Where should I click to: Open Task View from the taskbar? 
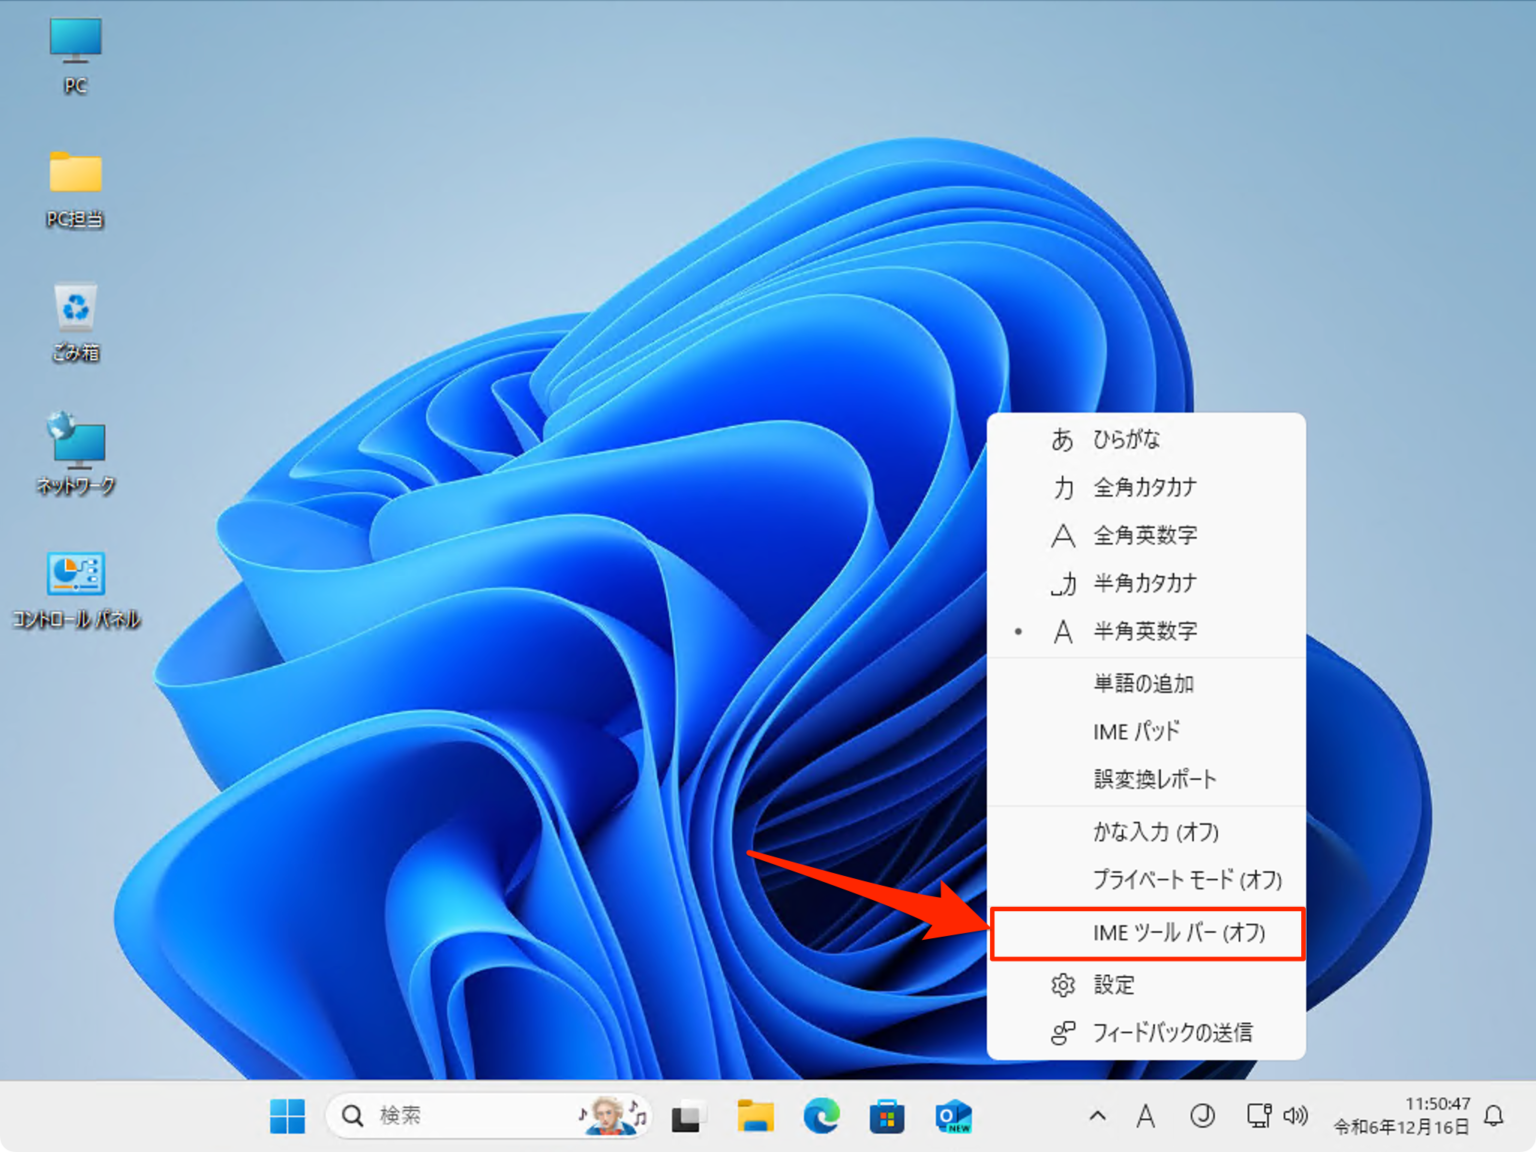(688, 1116)
